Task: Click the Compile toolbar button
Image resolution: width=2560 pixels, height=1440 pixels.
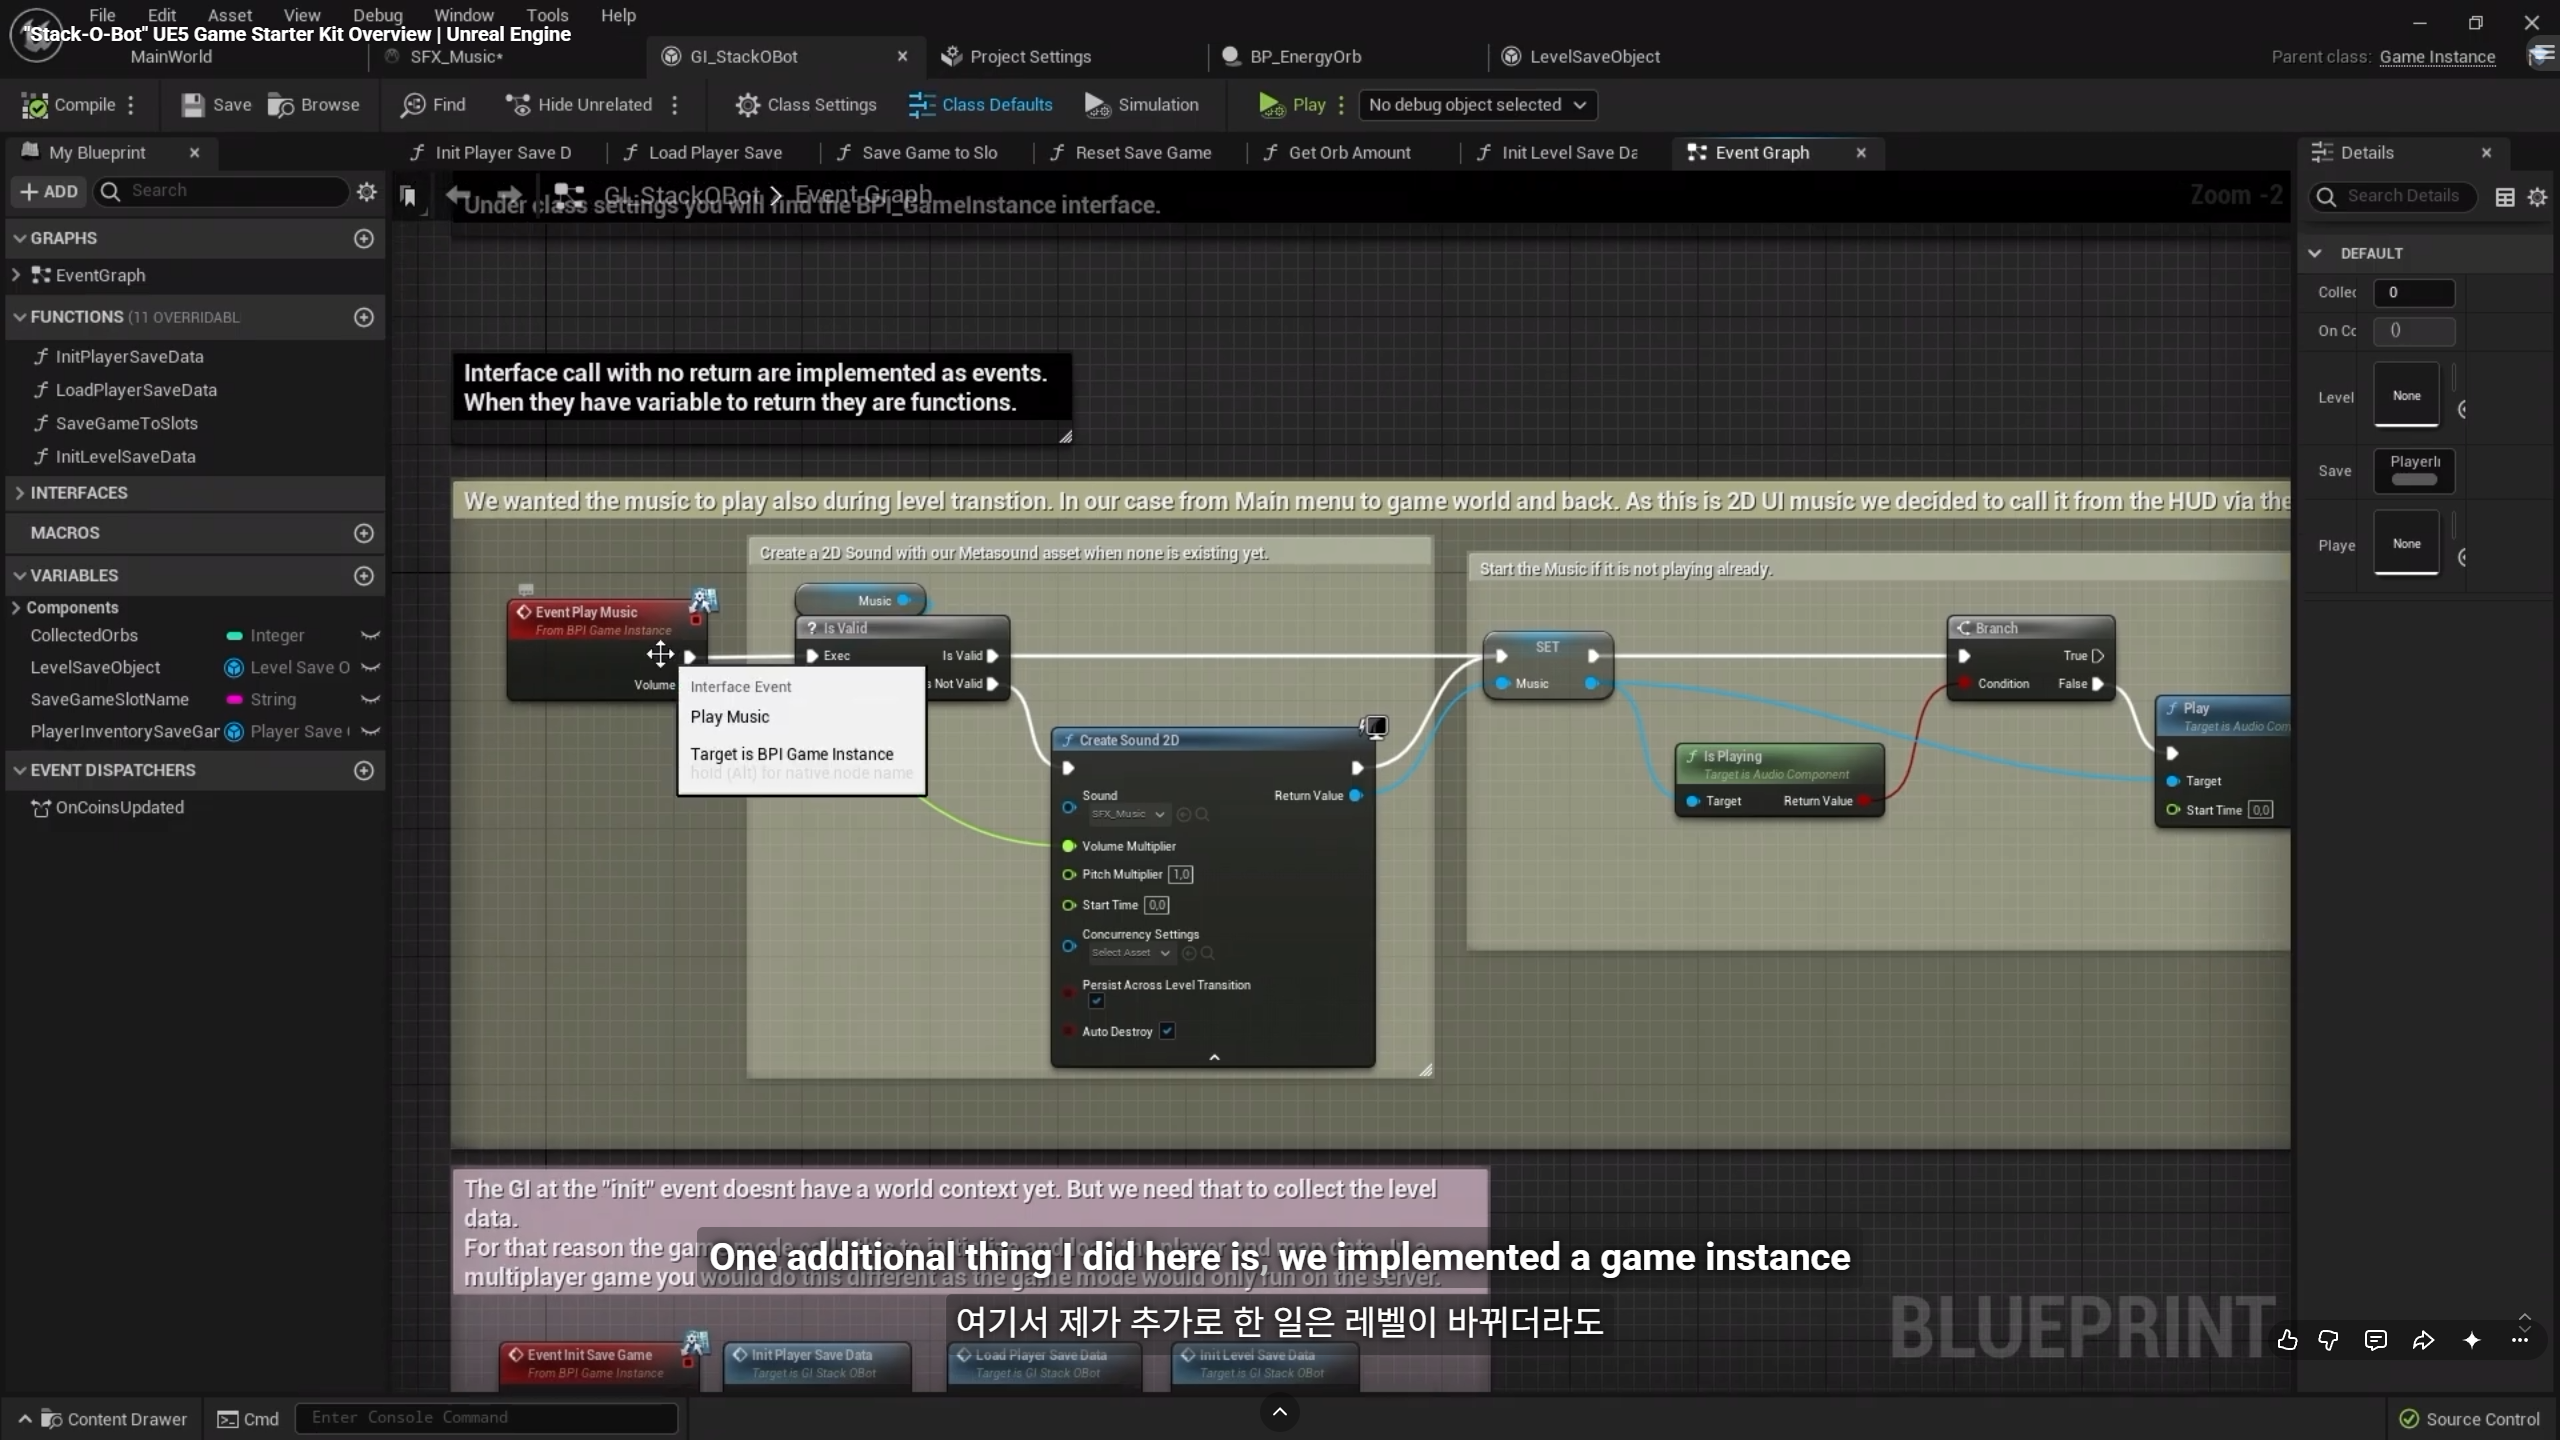Action: [x=68, y=105]
